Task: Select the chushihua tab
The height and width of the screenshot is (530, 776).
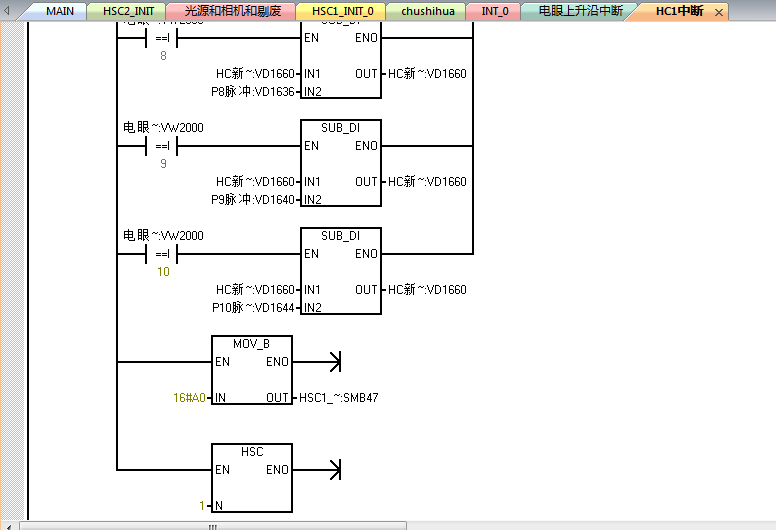Action: (428, 11)
